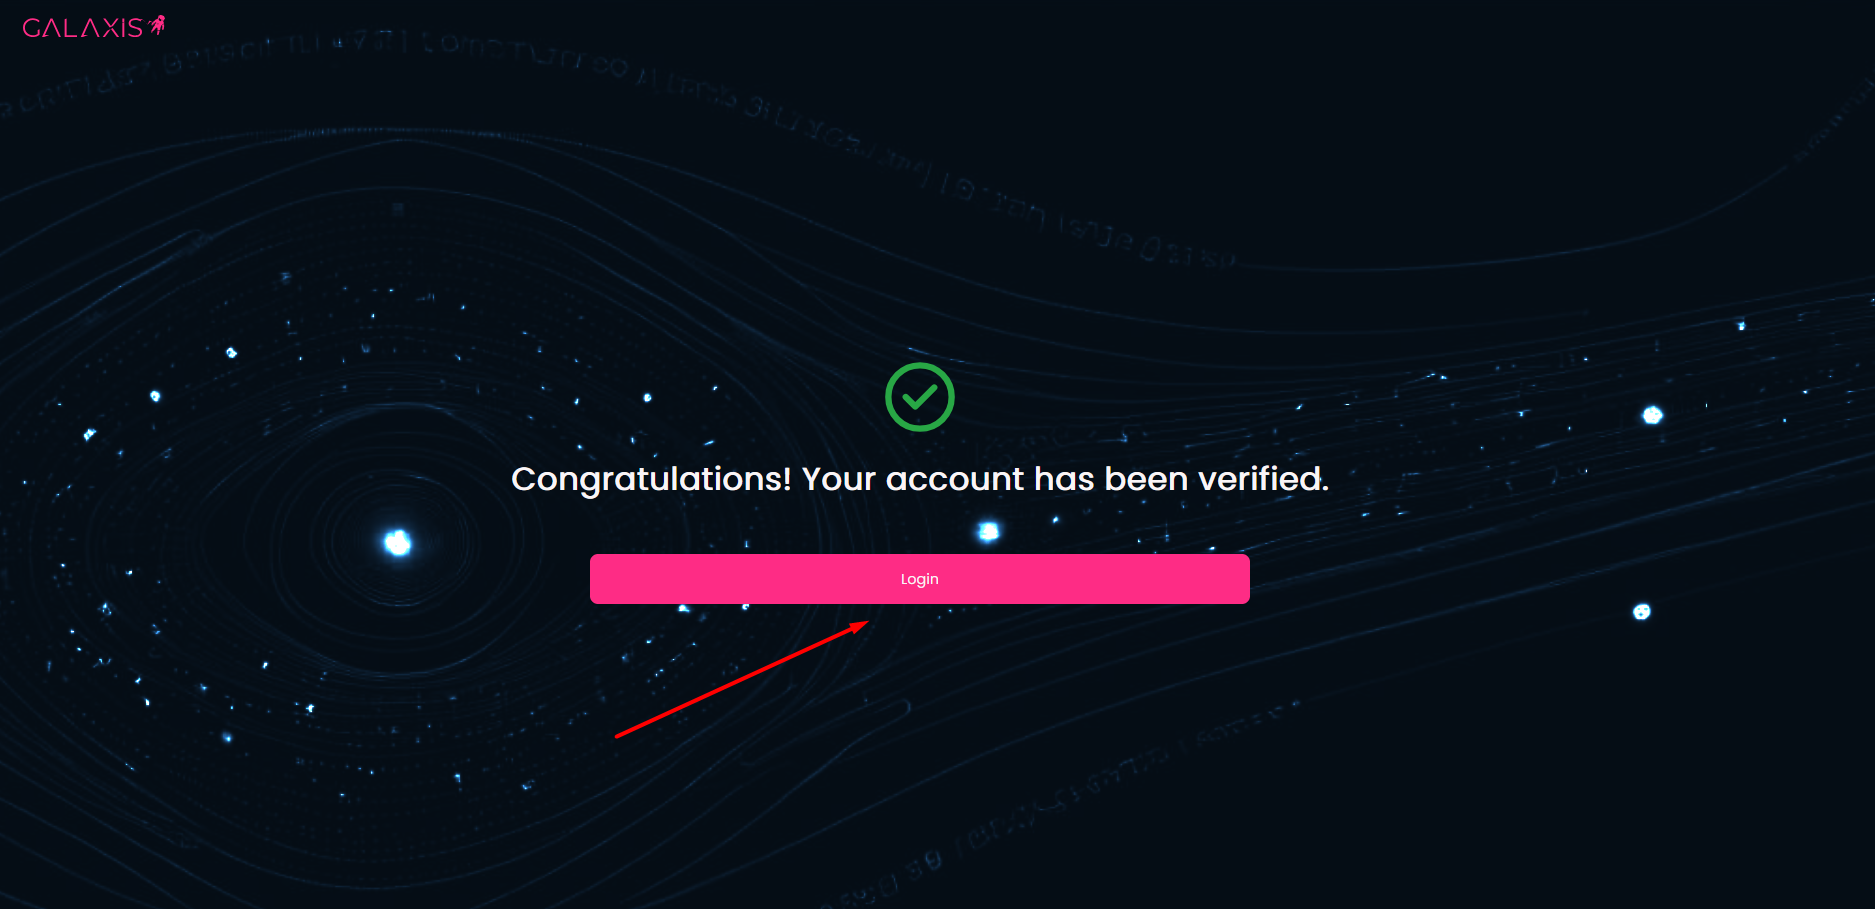Click the words "Your account" in the message
This screenshot has height=909, width=1875.
[x=913, y=480]
